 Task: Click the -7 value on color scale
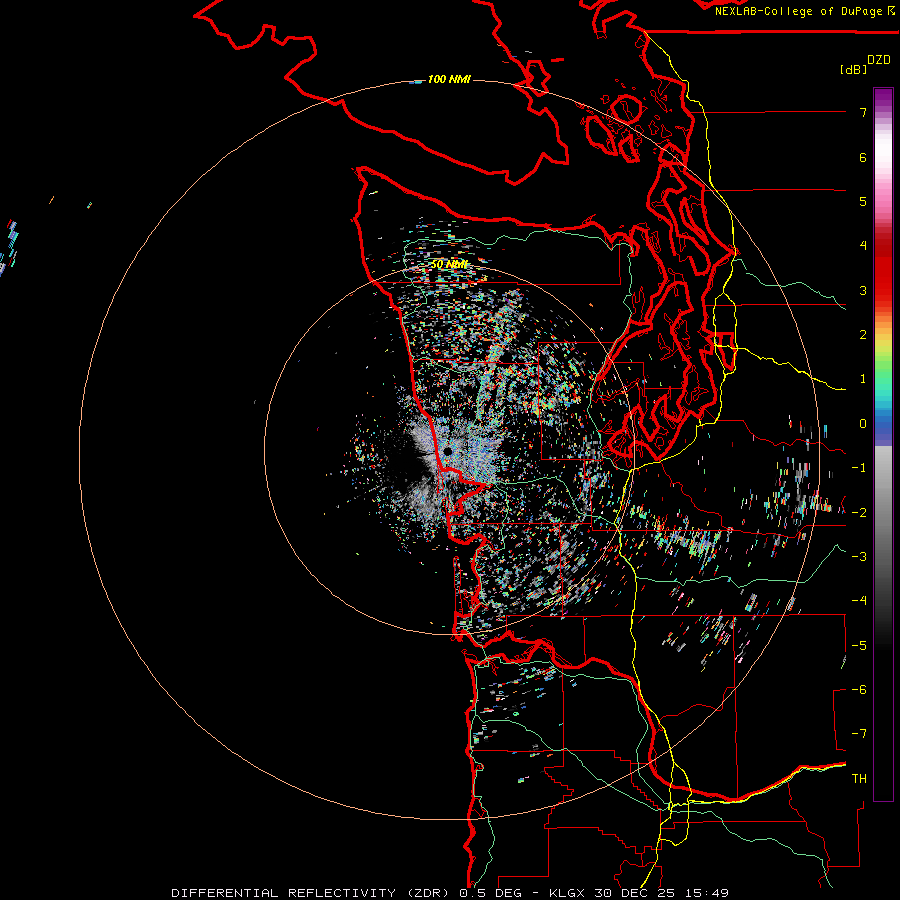[859, 734]
